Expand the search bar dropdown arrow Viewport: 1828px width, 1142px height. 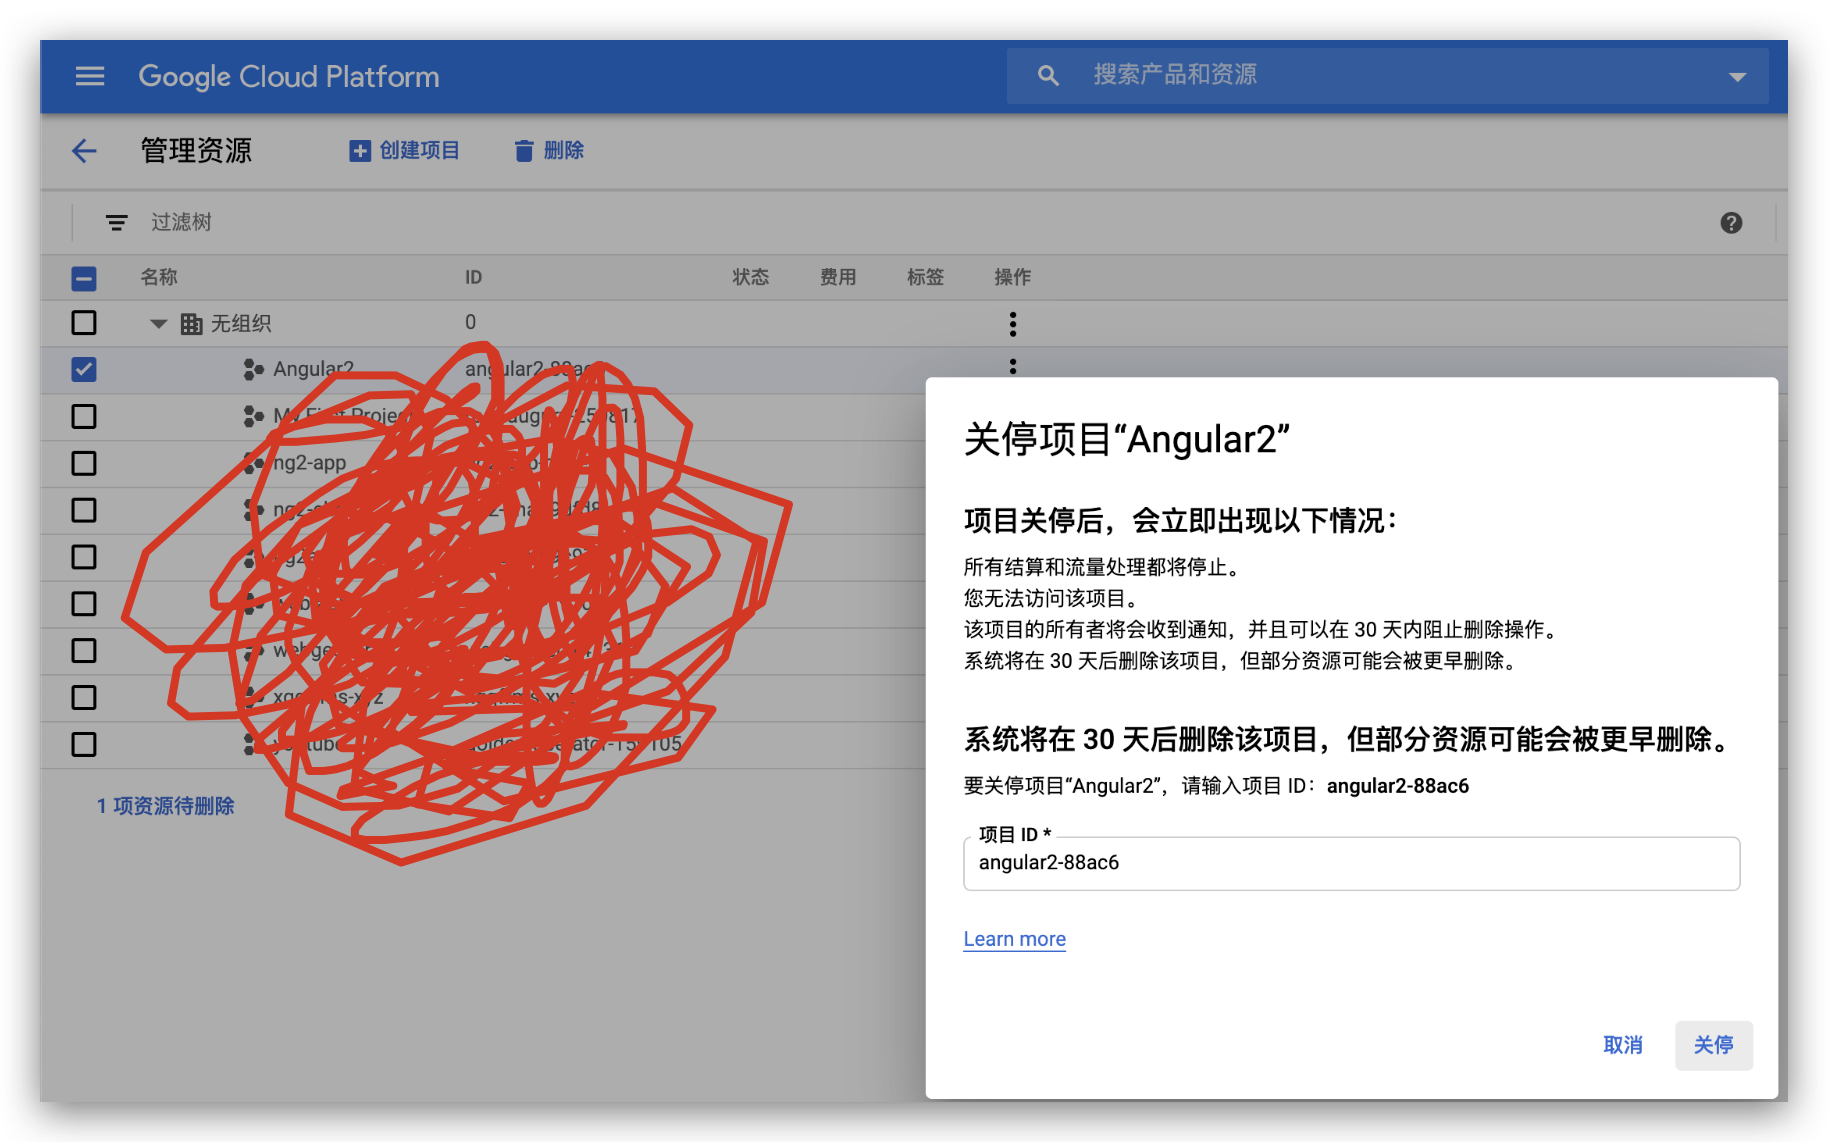1737,76
